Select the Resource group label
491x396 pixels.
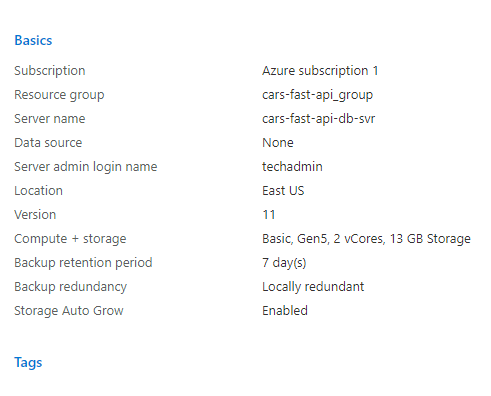[59, 95]
